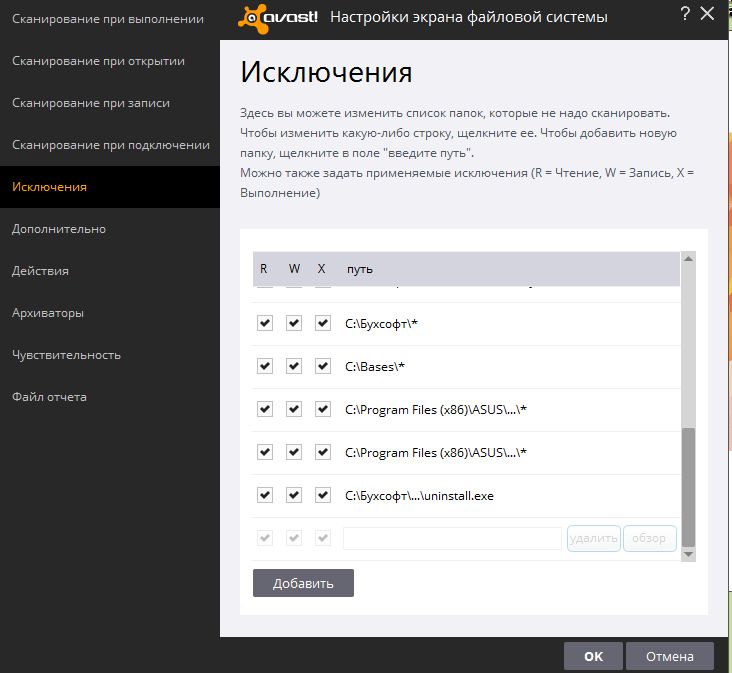
Task: Open Файл отчета section
Action: 49,397
